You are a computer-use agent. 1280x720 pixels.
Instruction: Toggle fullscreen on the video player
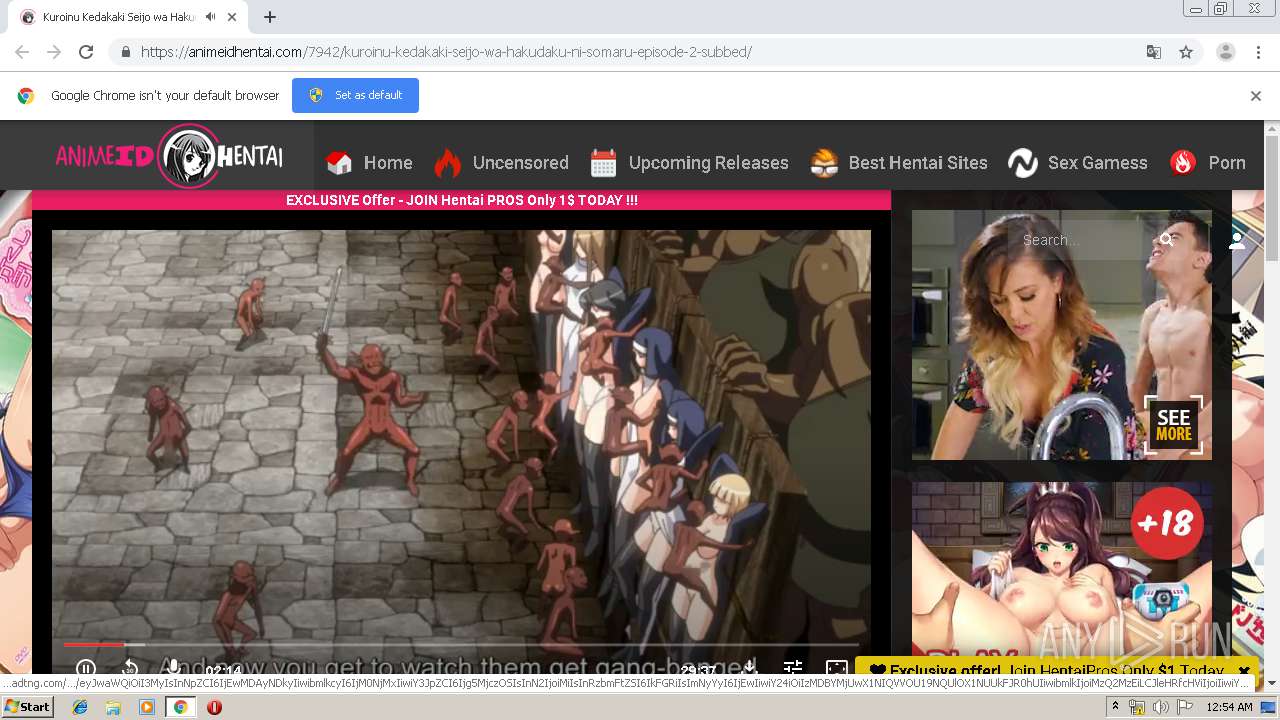[x=837, y=667]
